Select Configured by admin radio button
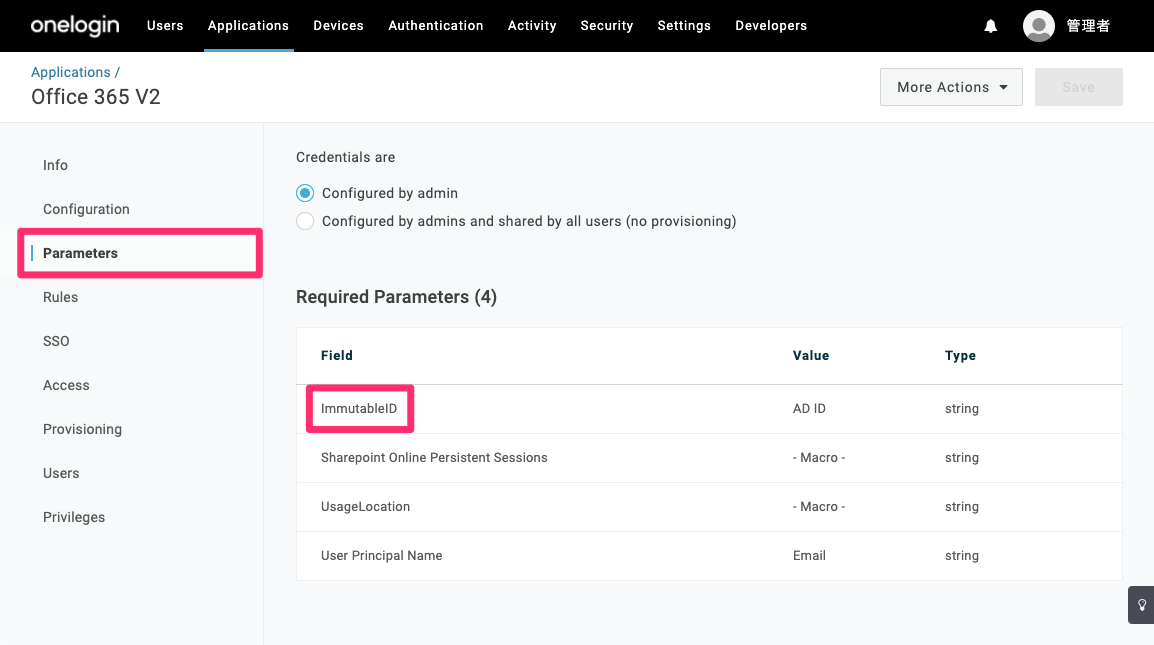 (x=305, y=193)
